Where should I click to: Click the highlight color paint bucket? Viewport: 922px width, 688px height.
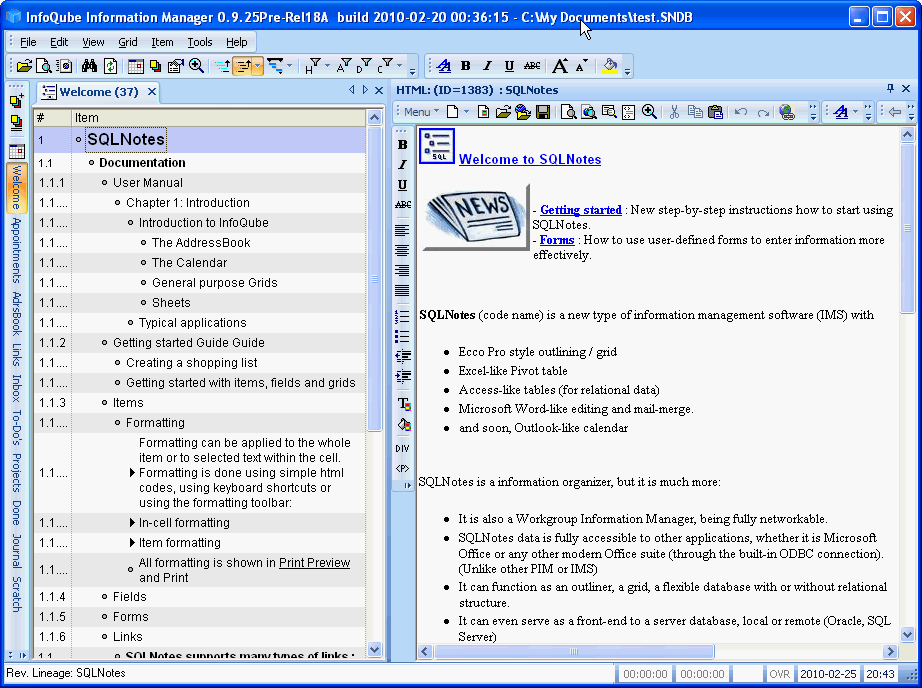610,66
